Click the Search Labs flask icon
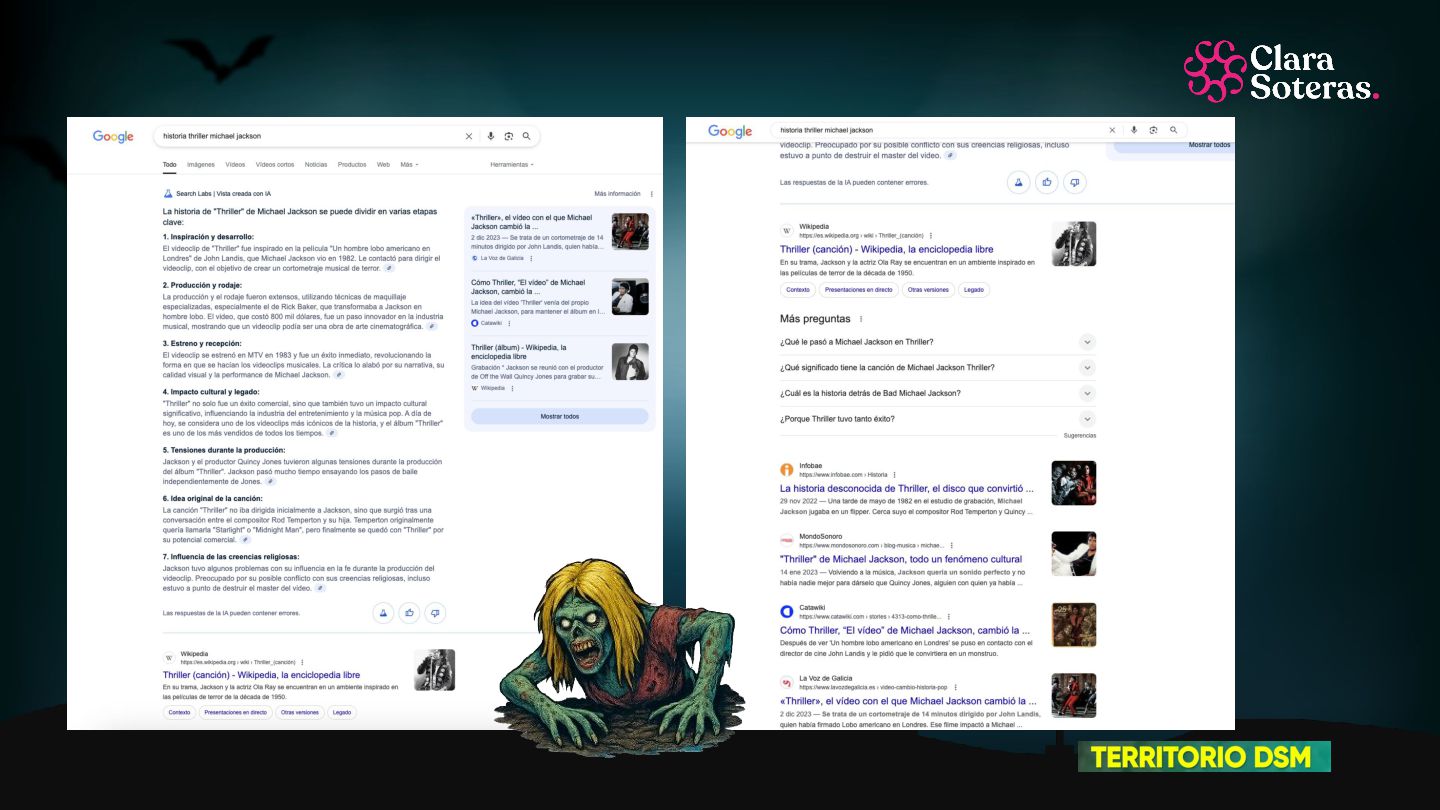 click(x=168, y=194)
